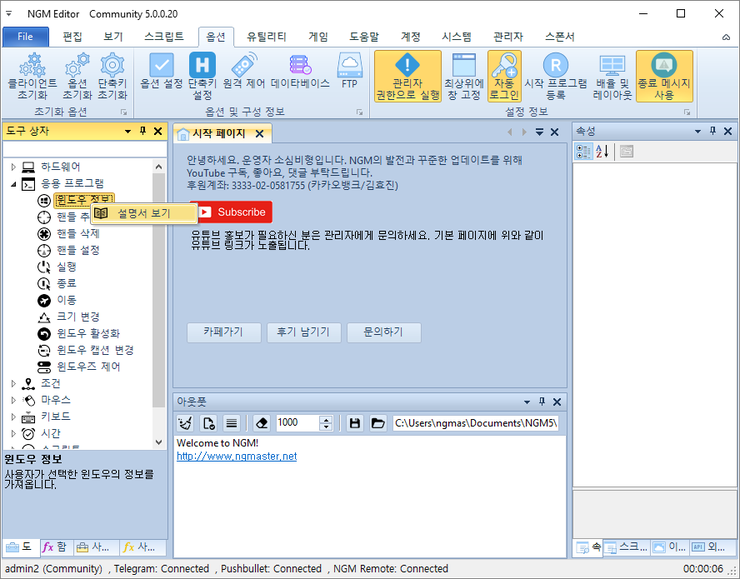Click save disk icon in output toolbar
Screen dimensions: 740x579
click(x=354, y=423)
